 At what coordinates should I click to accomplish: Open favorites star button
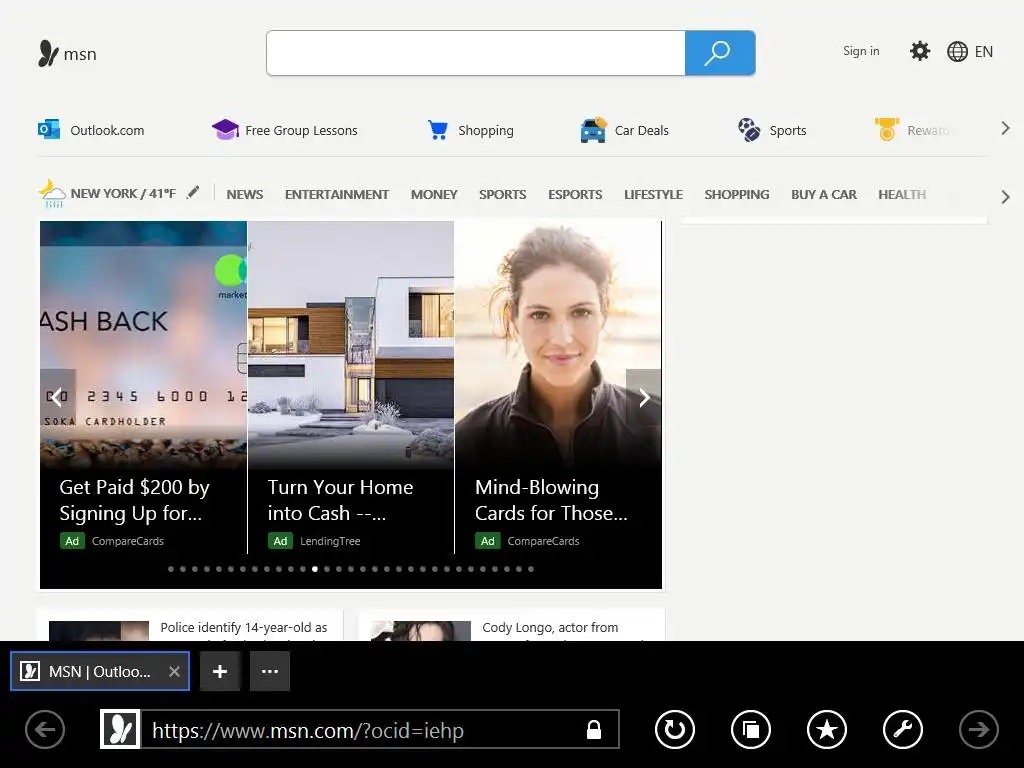[x=827, y=729]
